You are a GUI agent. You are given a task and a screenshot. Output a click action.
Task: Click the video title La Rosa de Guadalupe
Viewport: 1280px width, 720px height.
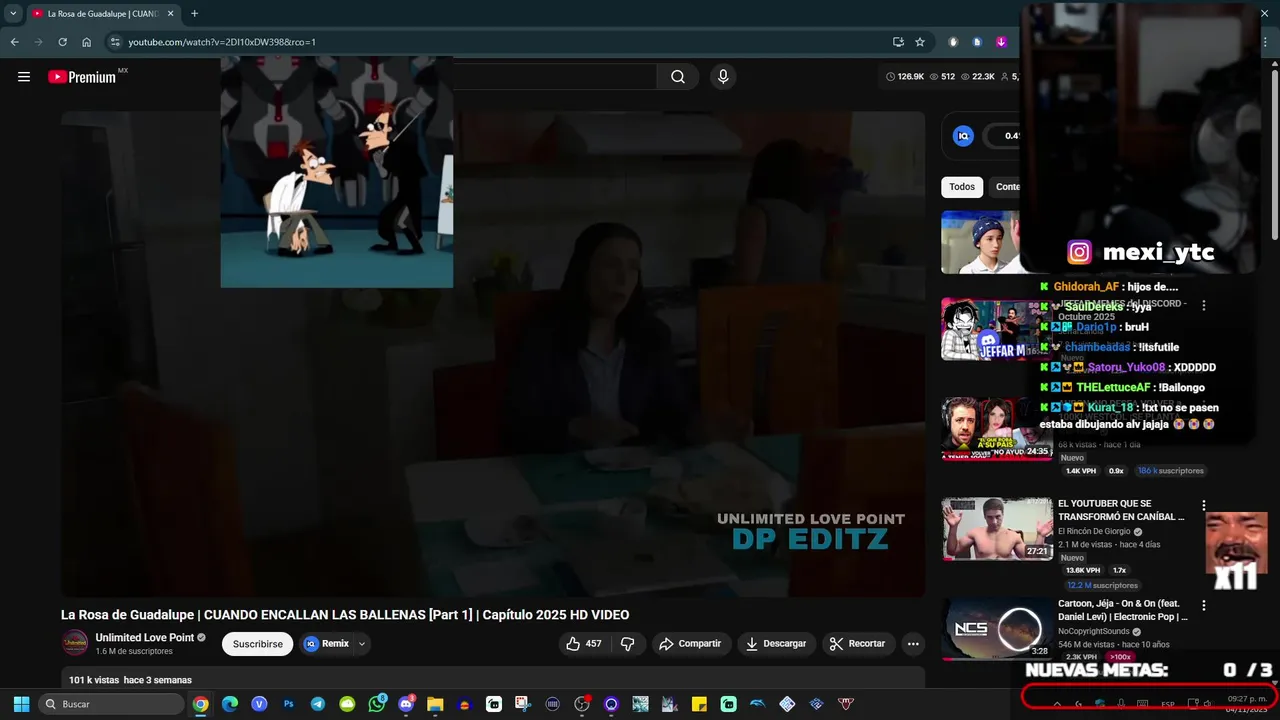[345, 615]
